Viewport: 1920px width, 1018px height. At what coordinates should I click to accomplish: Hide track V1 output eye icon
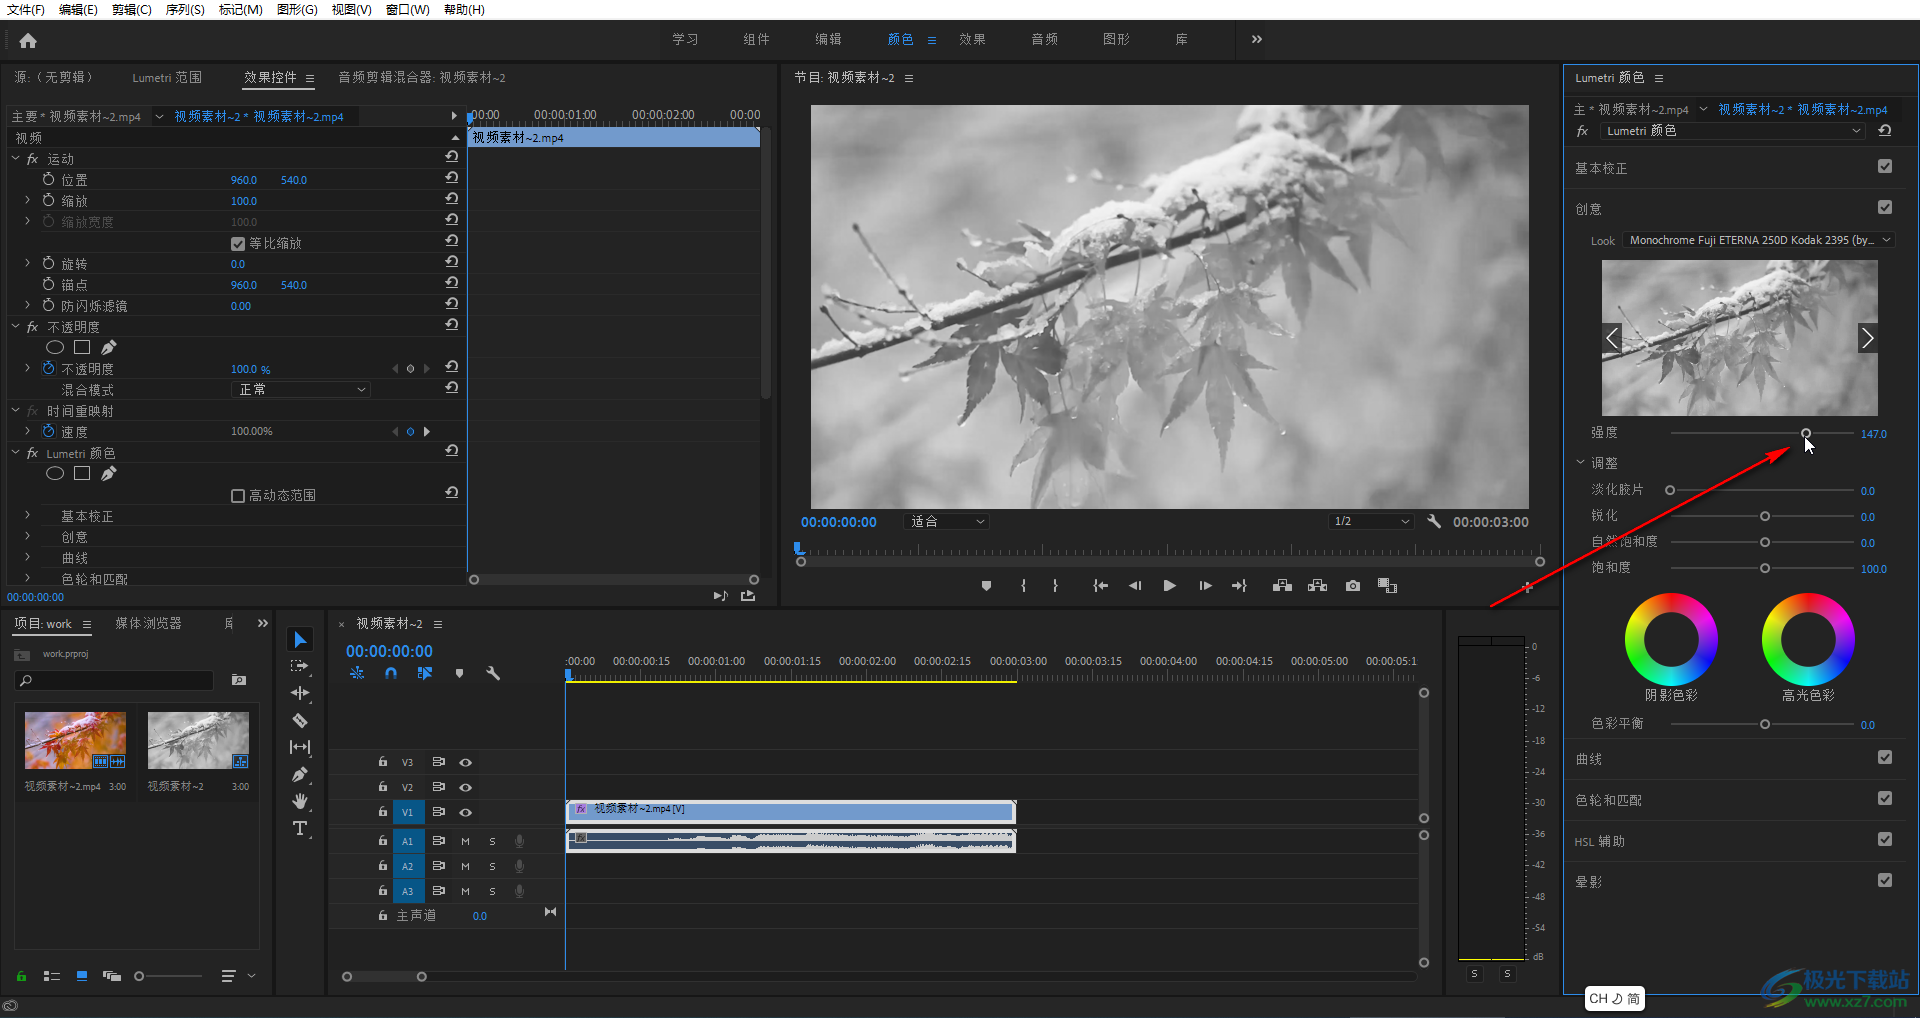466,813
